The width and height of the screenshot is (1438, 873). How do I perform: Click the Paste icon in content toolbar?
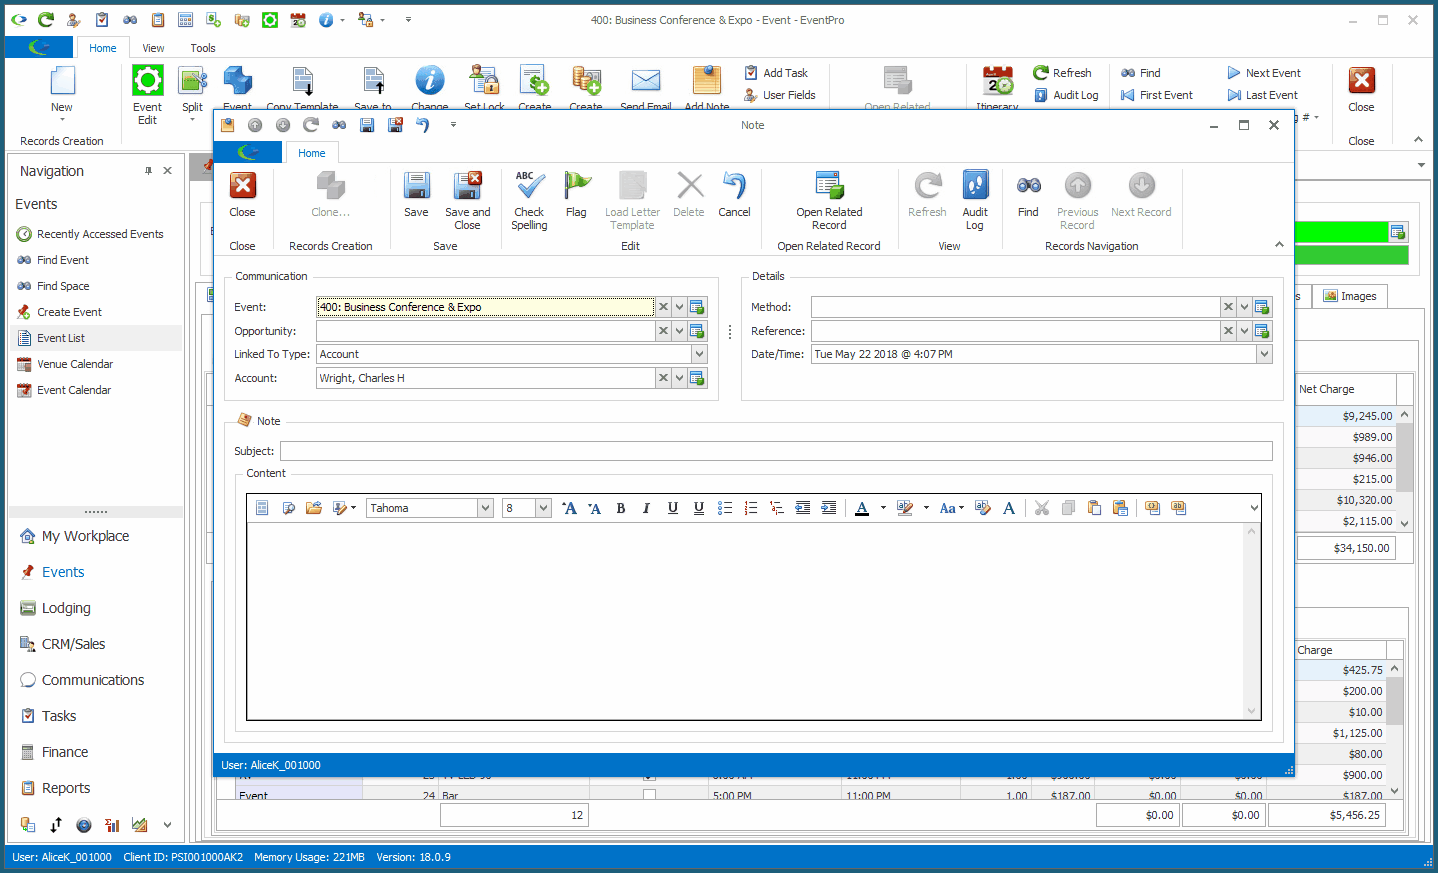coord(1094,508)
